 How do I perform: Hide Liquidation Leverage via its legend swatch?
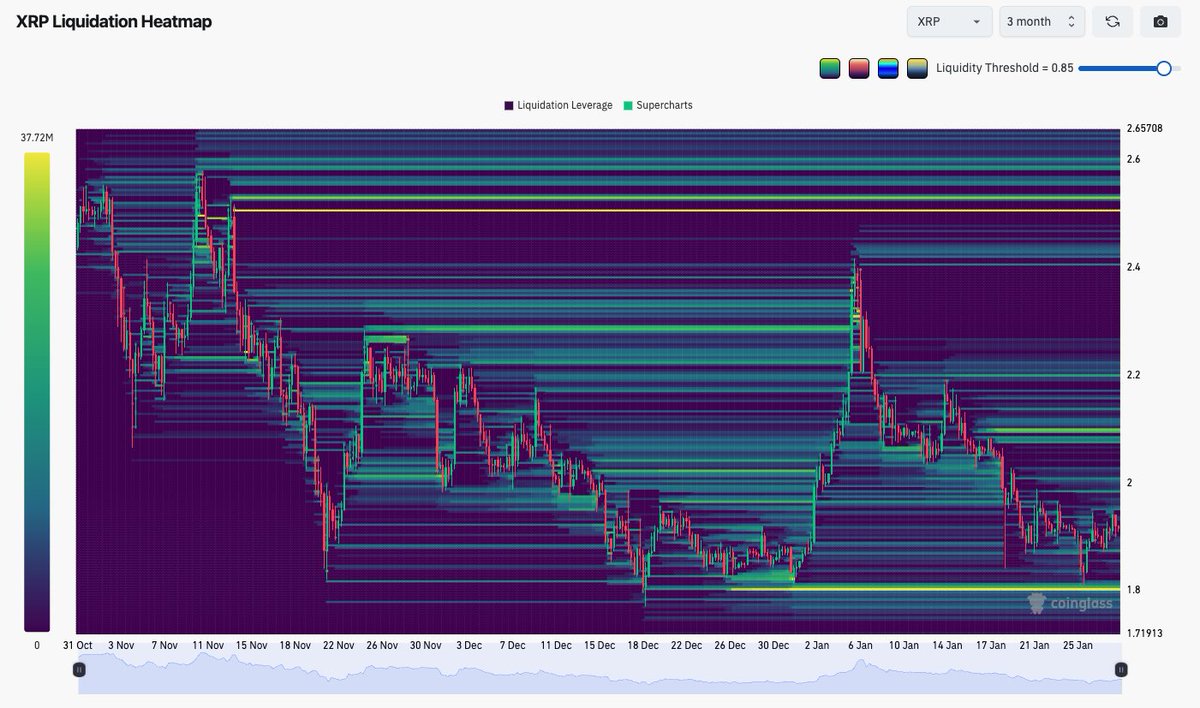507,105
